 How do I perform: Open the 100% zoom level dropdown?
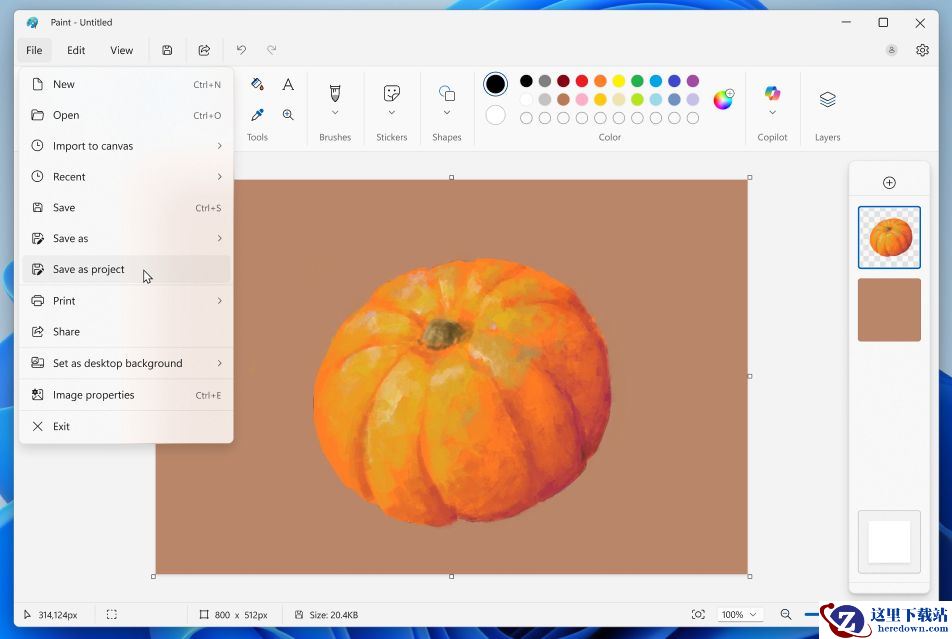click(x=740, y=614)
